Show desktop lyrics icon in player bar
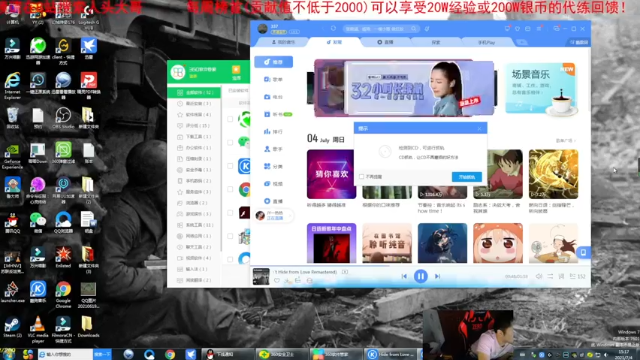The width and height of the screenshot is (640, 360). click(561, 276)
